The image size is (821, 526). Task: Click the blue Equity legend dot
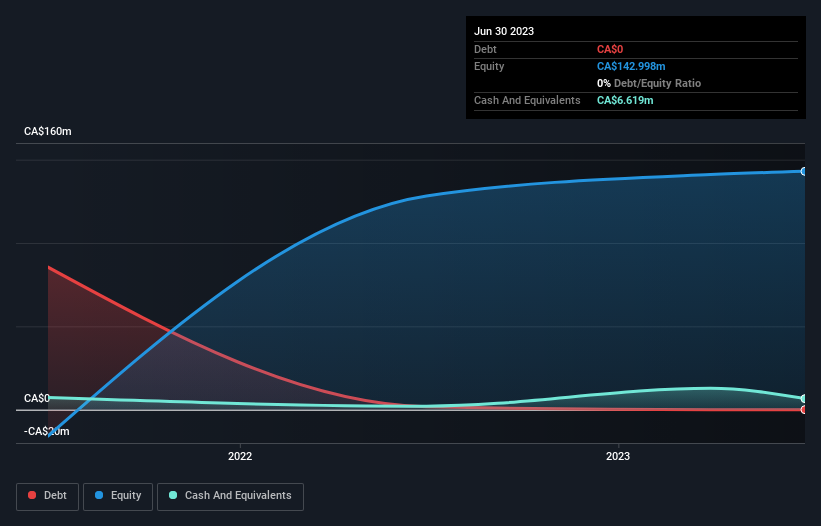pyautogui.click(x=99, y=495)
